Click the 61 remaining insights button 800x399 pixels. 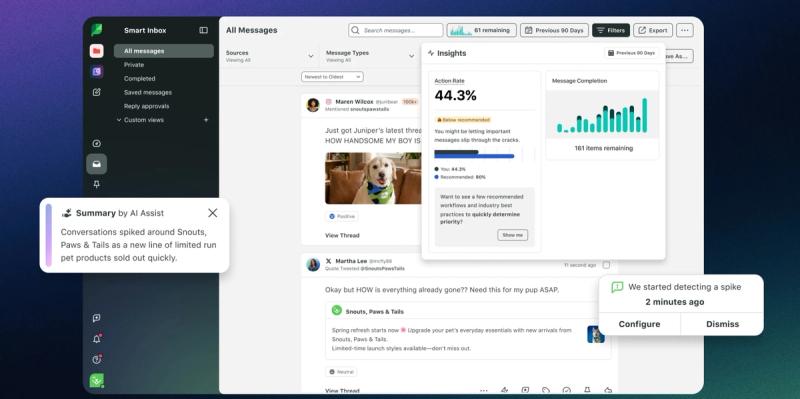(482, 30)
